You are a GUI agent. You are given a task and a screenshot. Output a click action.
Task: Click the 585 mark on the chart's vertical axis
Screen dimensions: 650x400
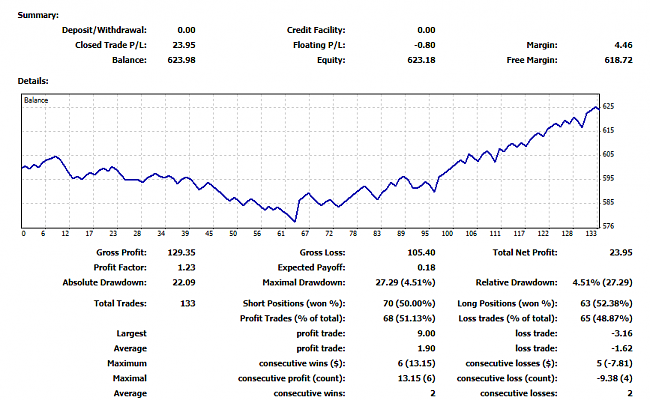tap(608, 202)
